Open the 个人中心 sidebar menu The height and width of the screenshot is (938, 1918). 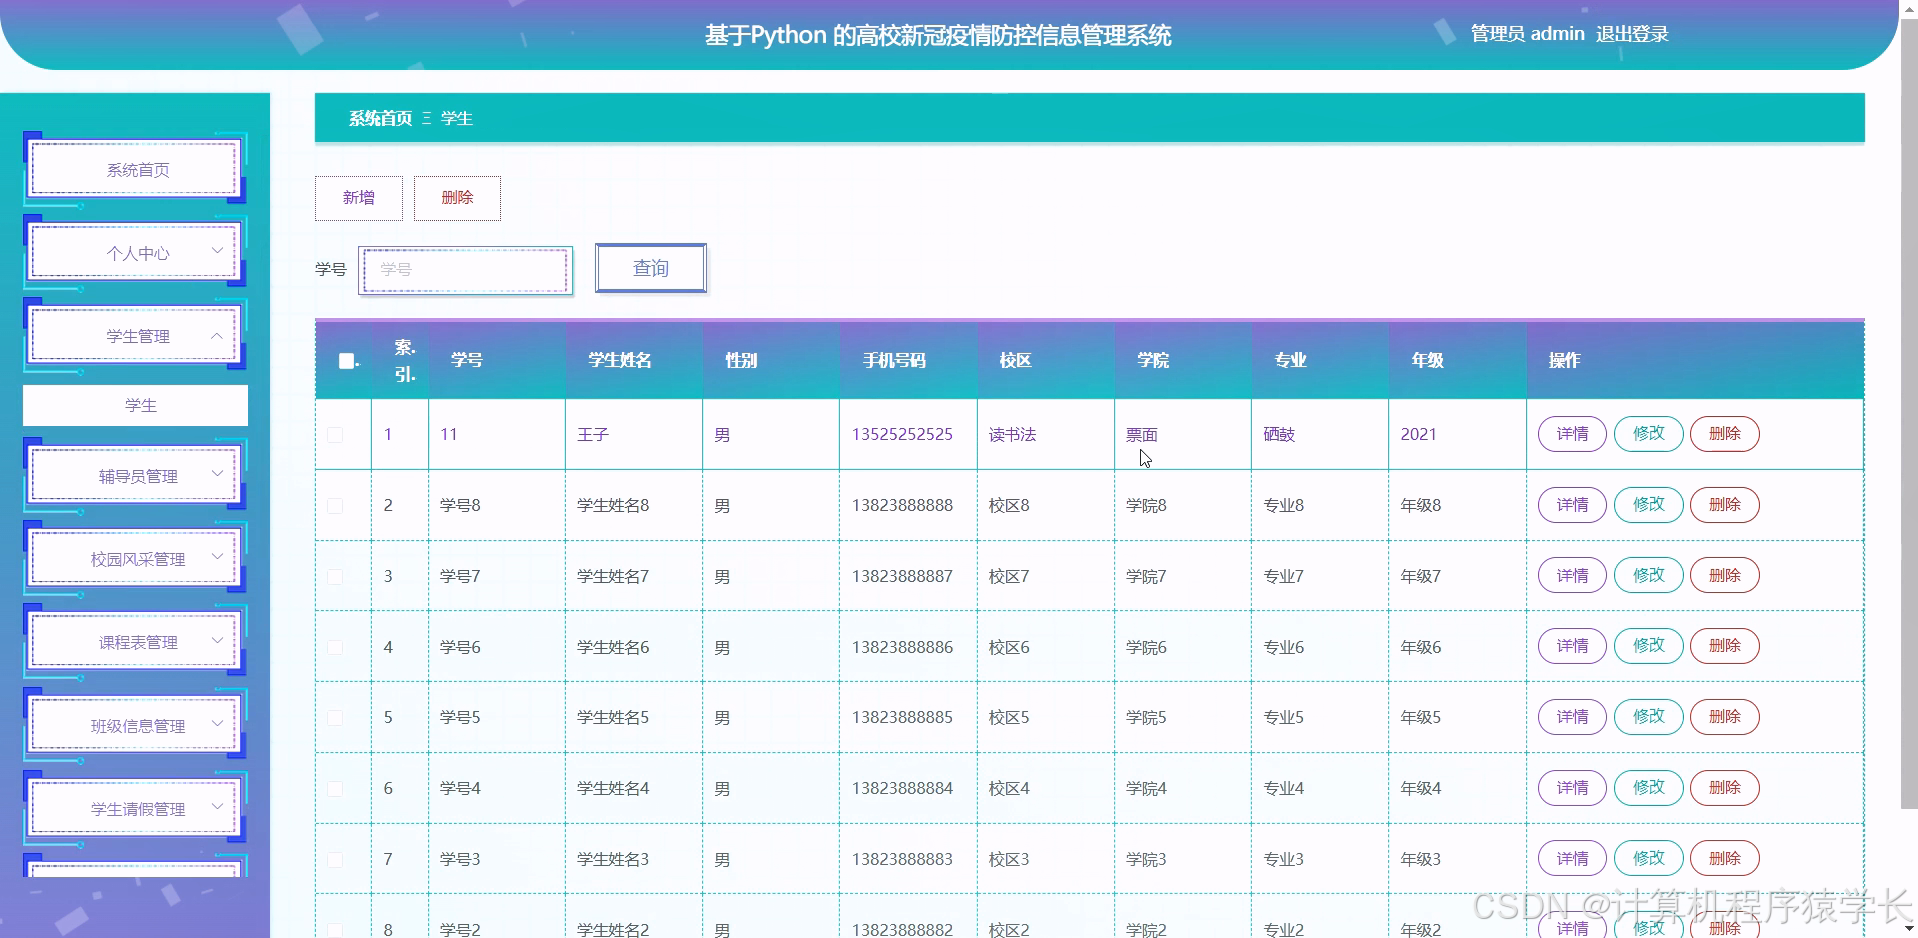[x=135, y=252]
